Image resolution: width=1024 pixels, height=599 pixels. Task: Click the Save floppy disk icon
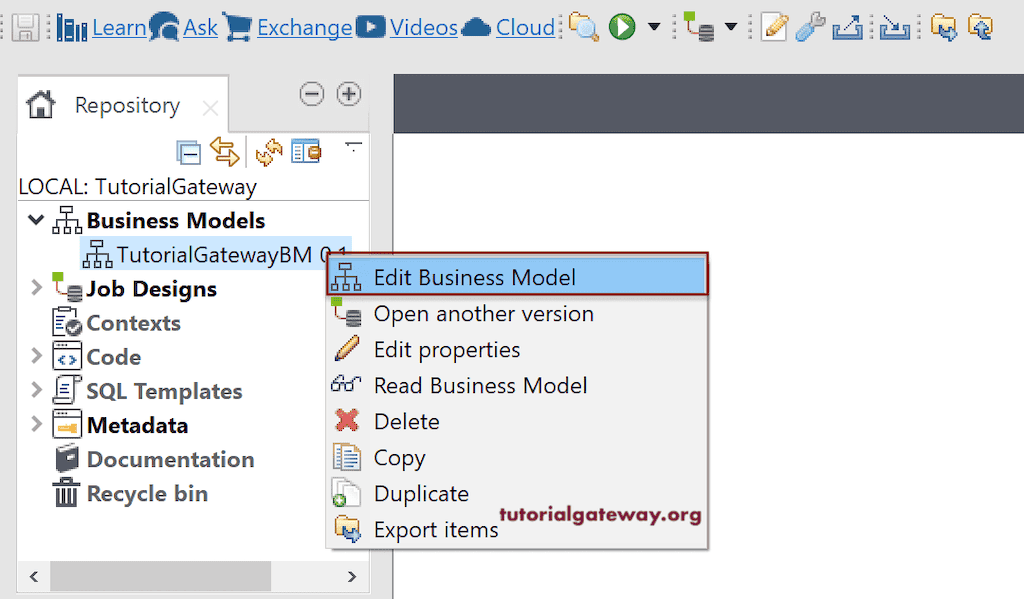click(x=25, y=27)
